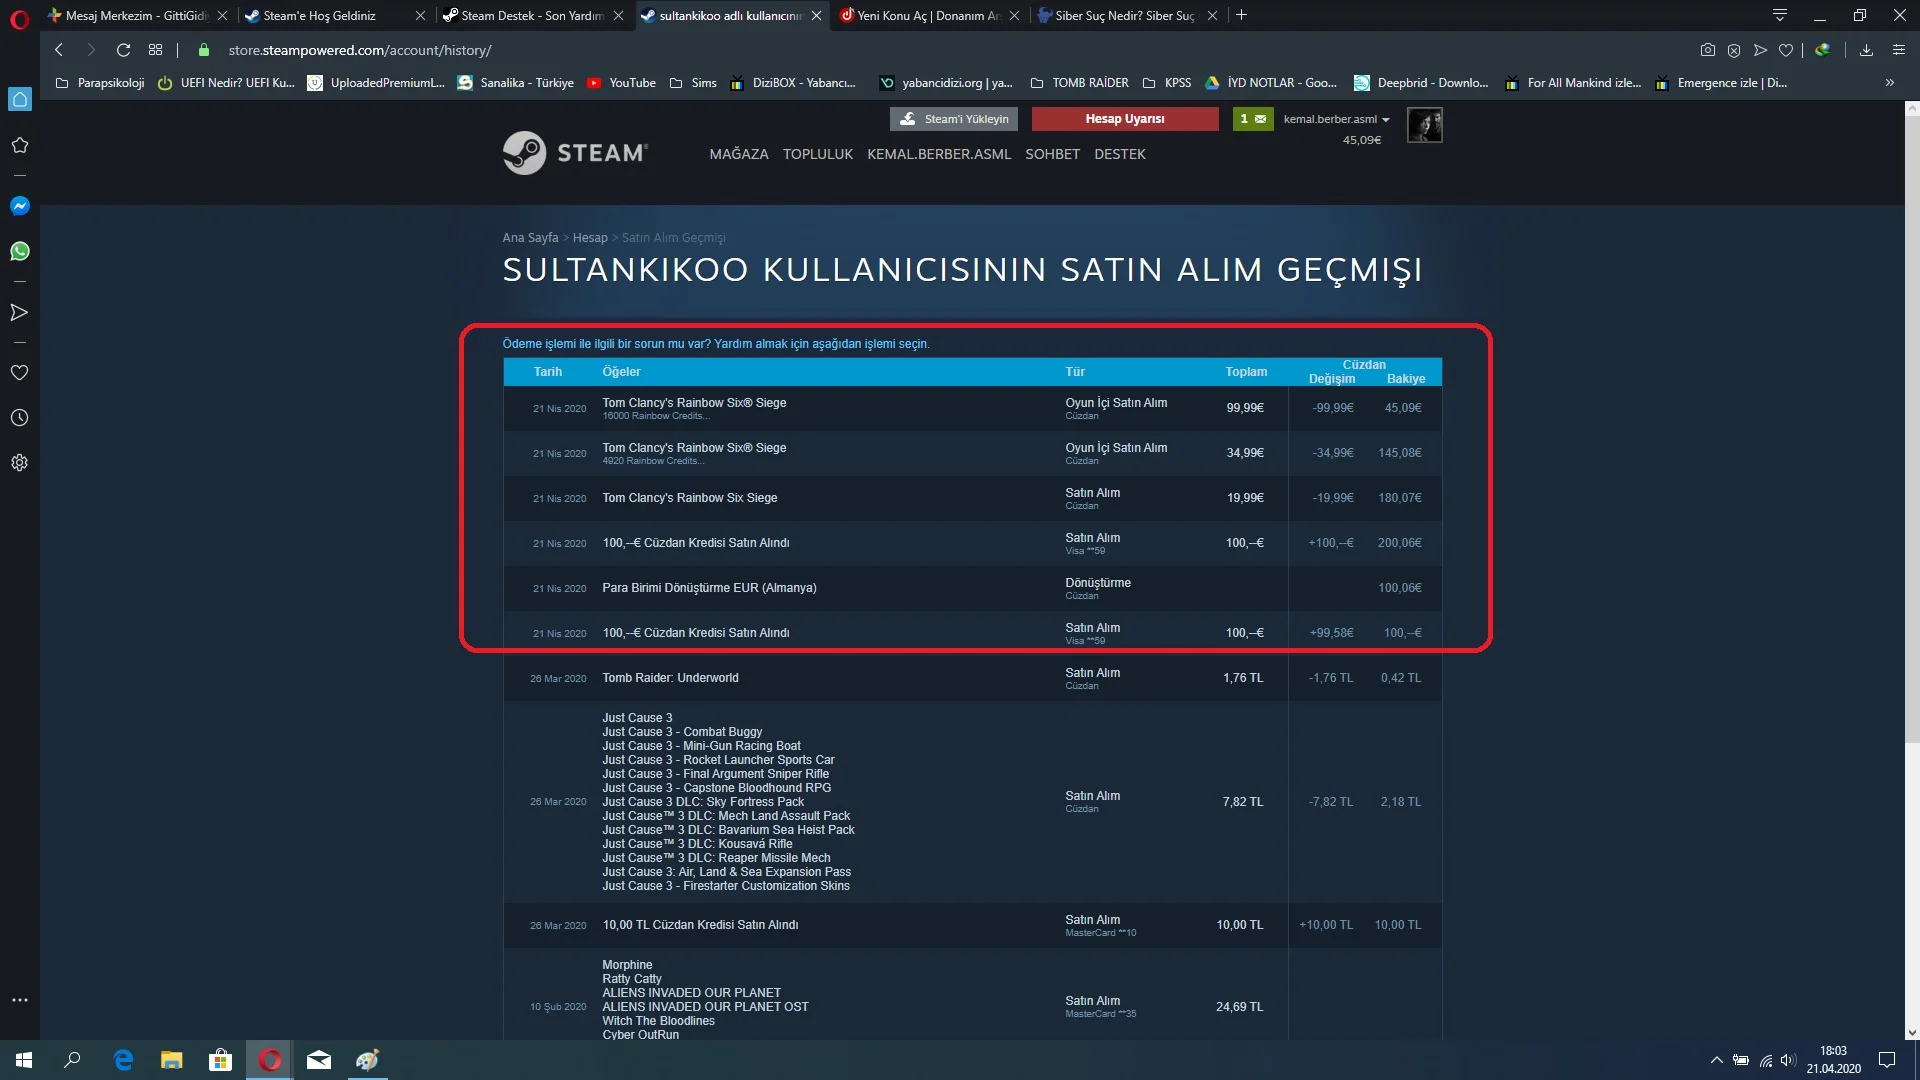Open Settings via the sidebar gear icon
This screenshot has height=1080, width=1920.
[x=19, y=462]
